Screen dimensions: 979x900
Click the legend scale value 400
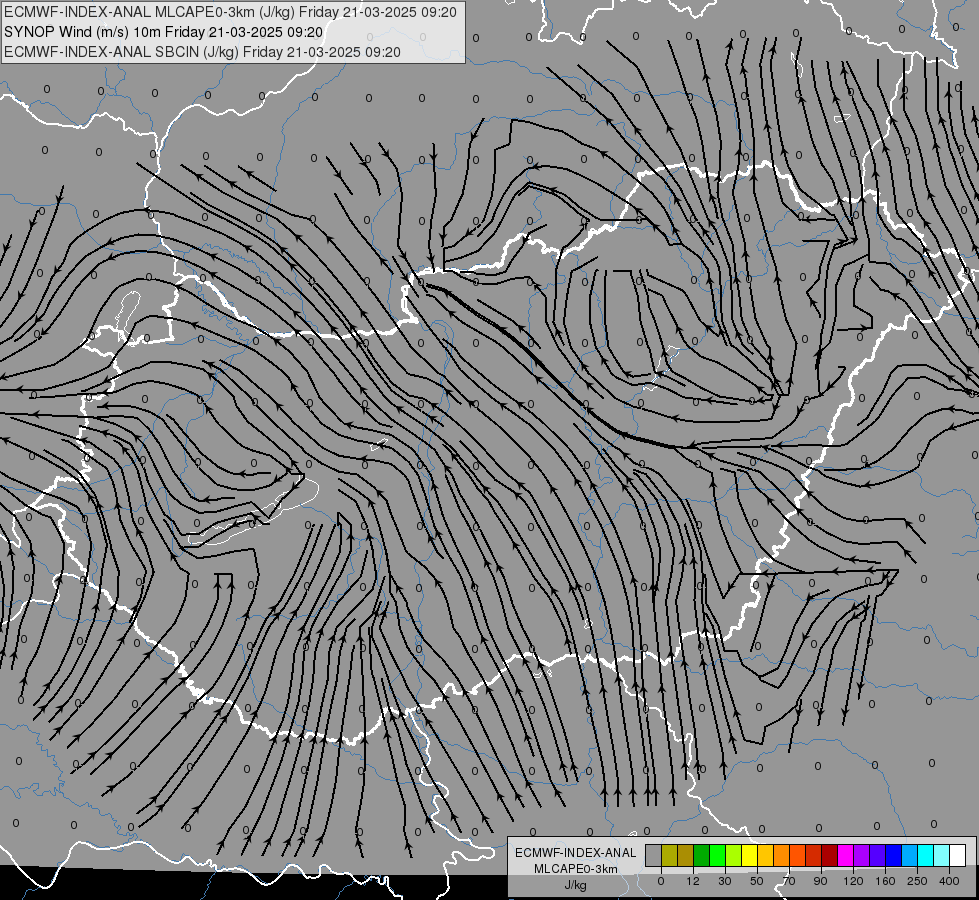click(949, 881)
